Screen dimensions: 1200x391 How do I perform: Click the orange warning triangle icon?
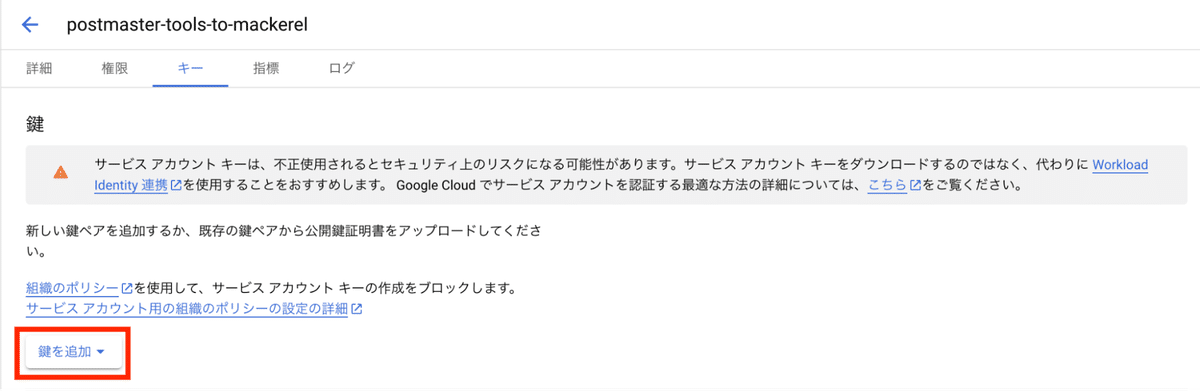click(61, 172)
